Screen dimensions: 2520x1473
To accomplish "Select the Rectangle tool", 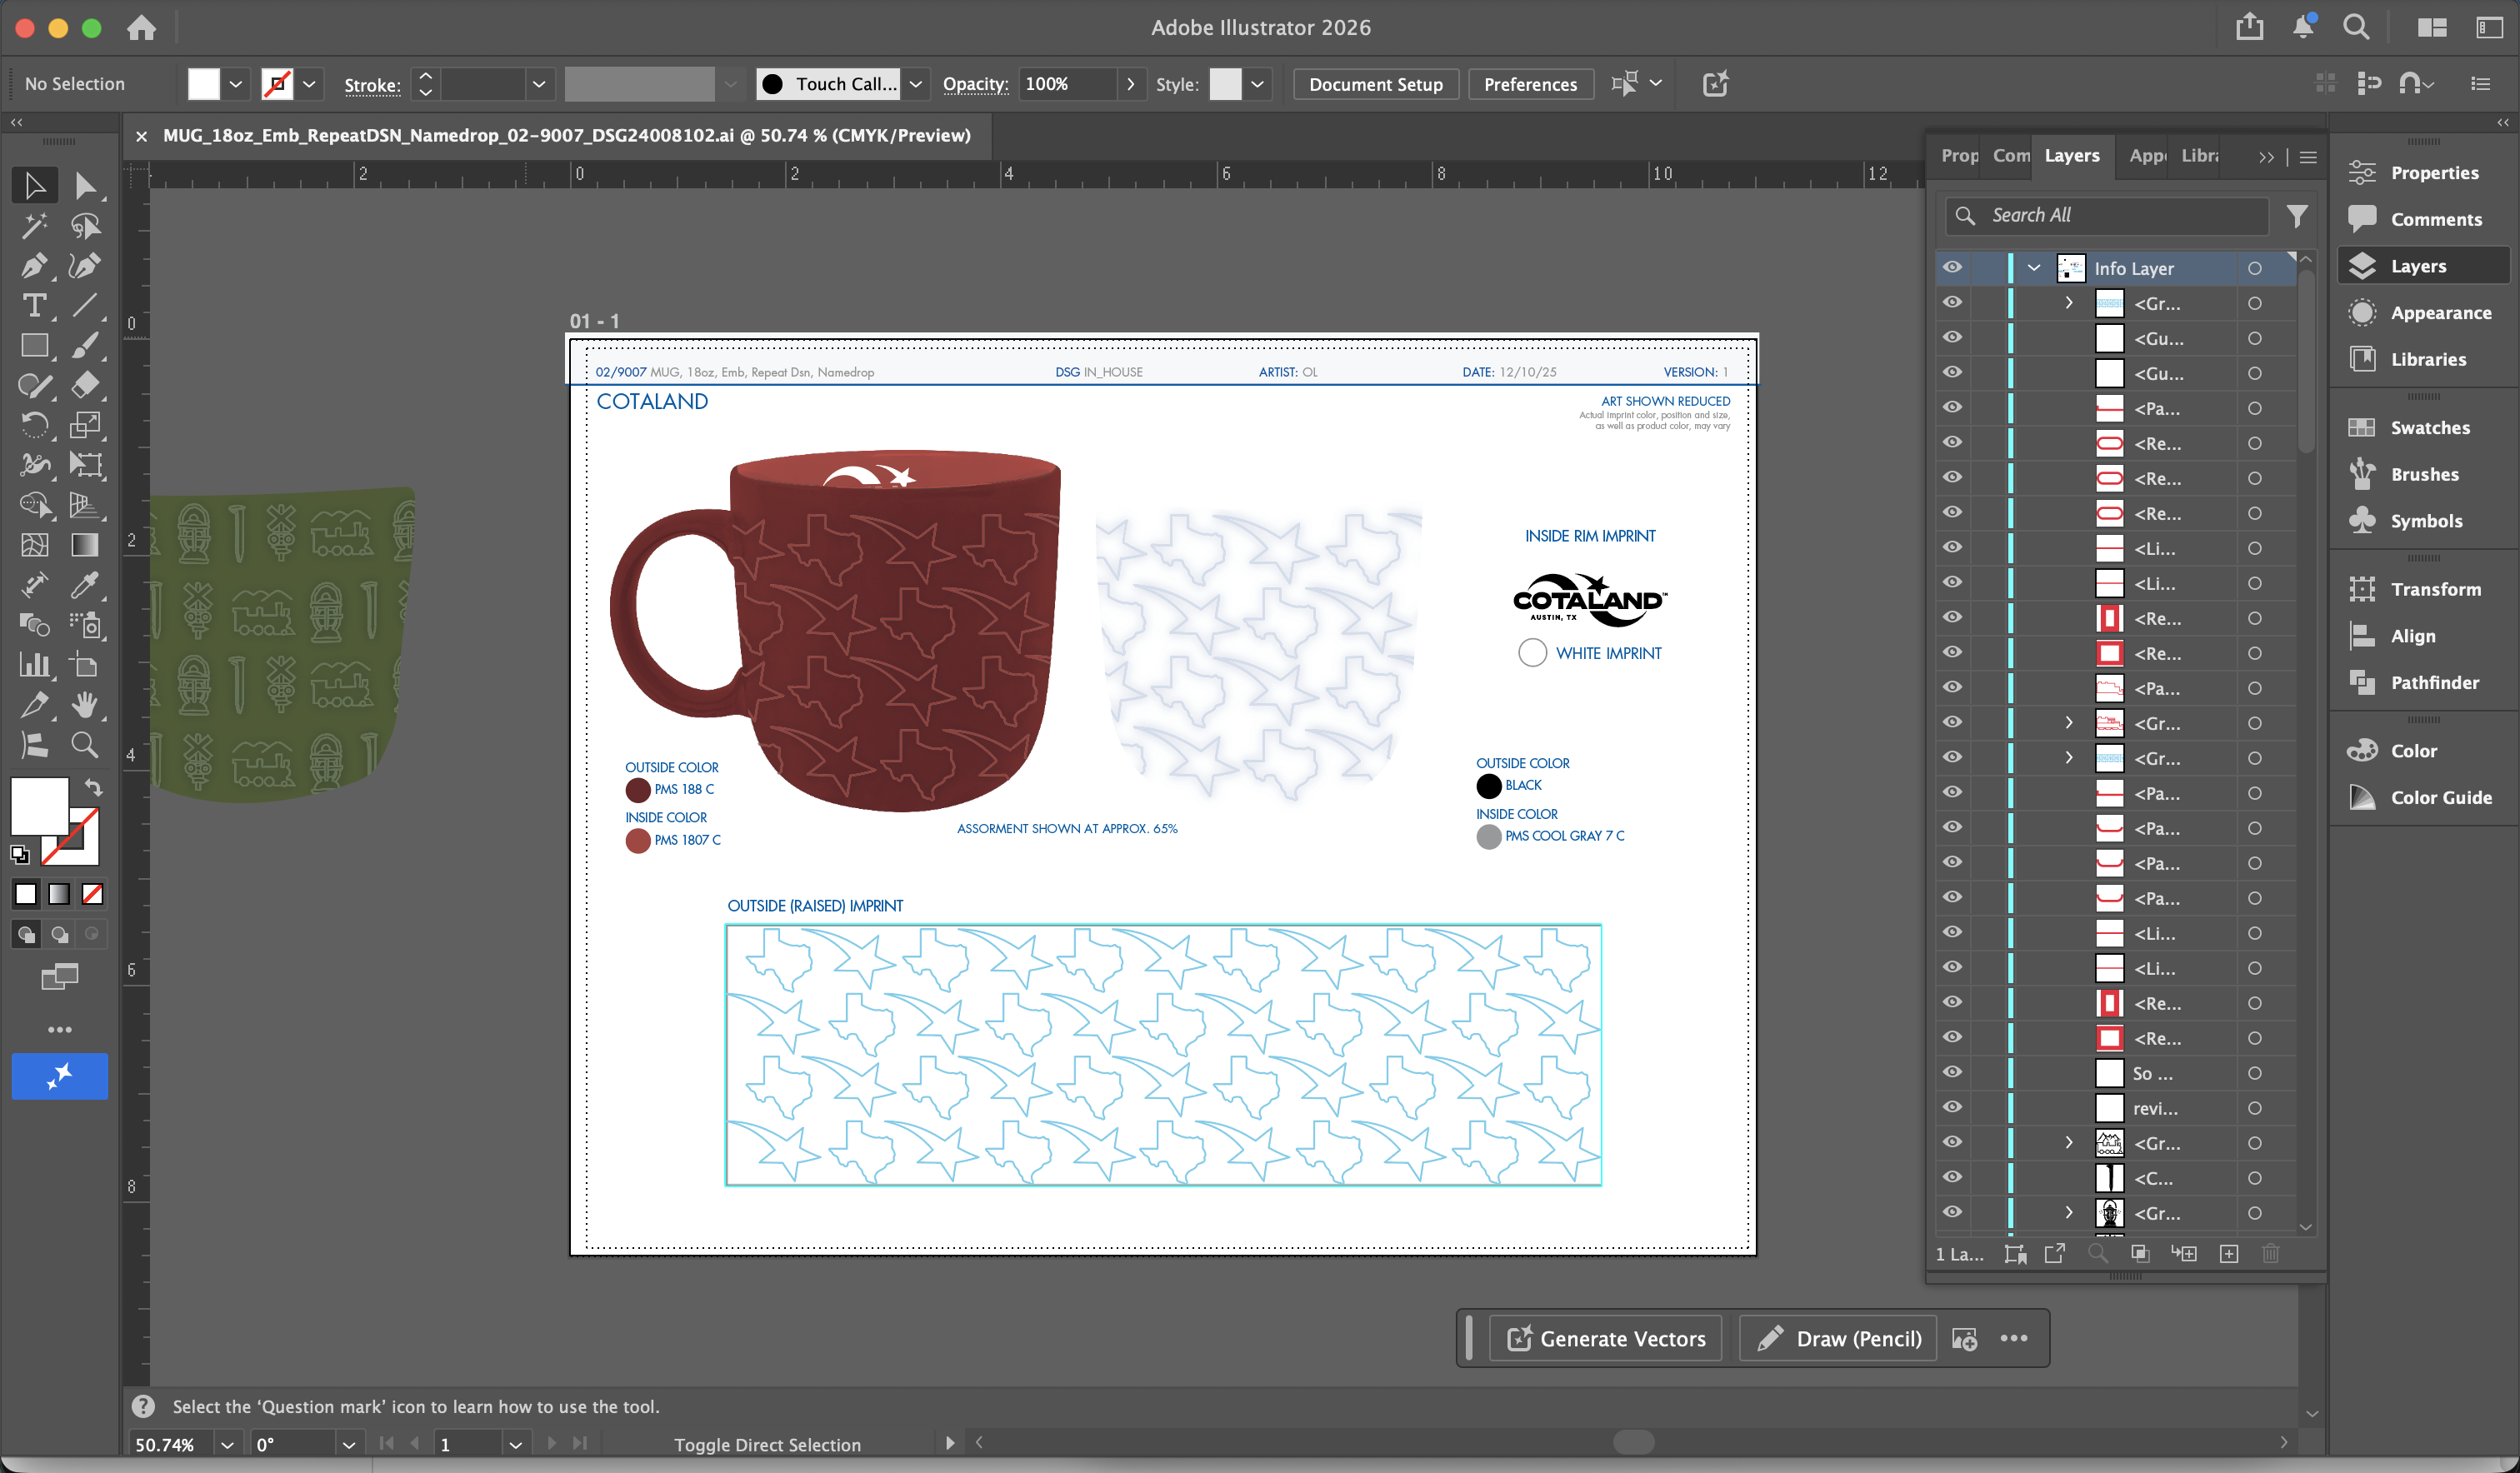I will [x=34, y=346].
